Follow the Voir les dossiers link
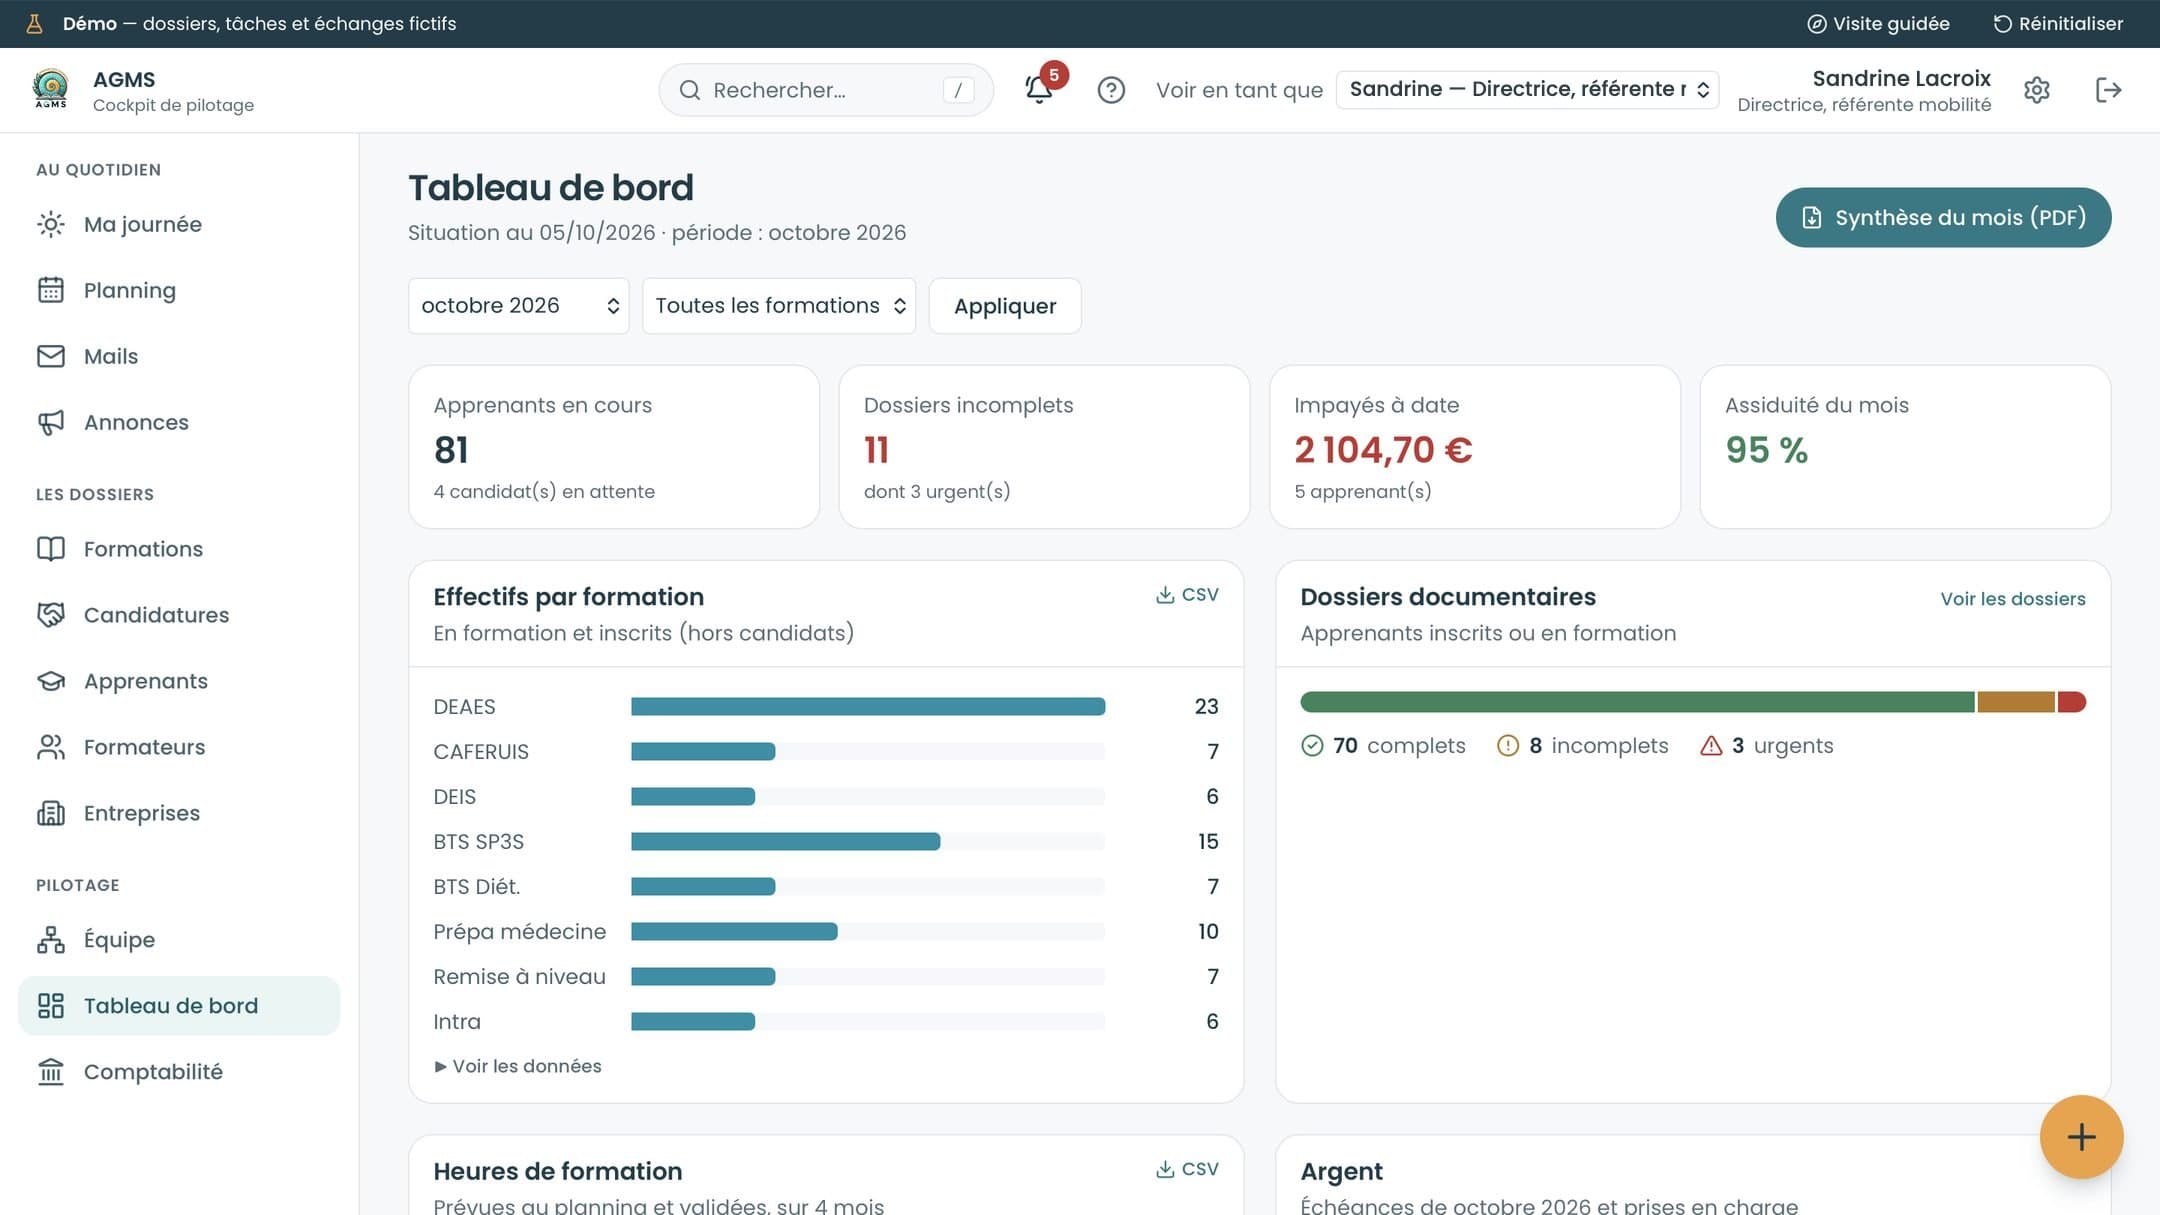2160x1215 pixels. [x=2013, y=599]
